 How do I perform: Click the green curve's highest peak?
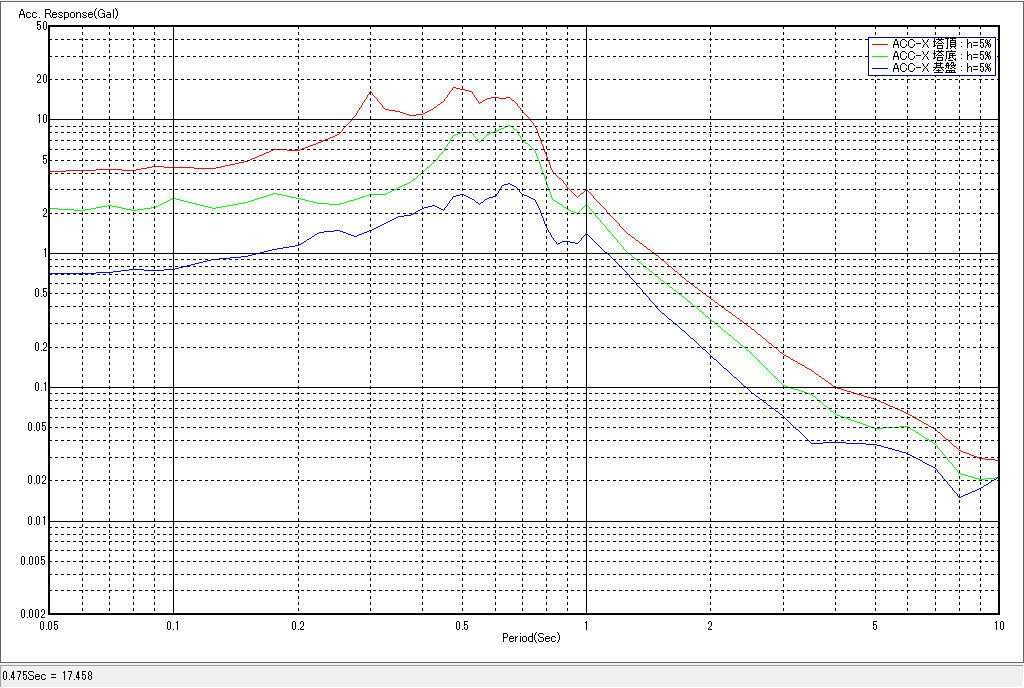509,126
